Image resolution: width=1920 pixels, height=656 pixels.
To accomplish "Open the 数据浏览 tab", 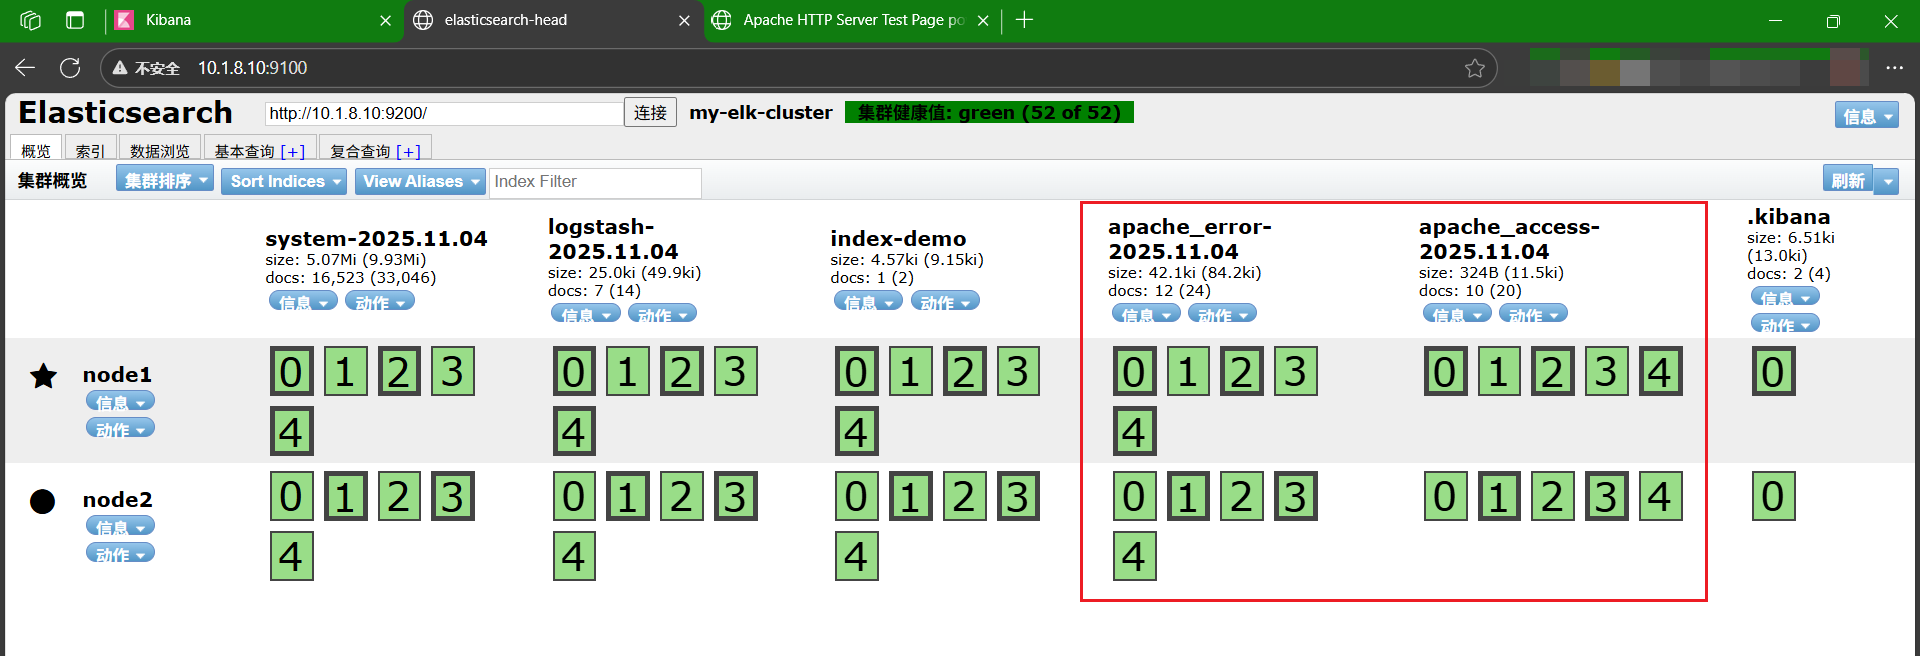I will pyautogui.click(x=160, y=148).
